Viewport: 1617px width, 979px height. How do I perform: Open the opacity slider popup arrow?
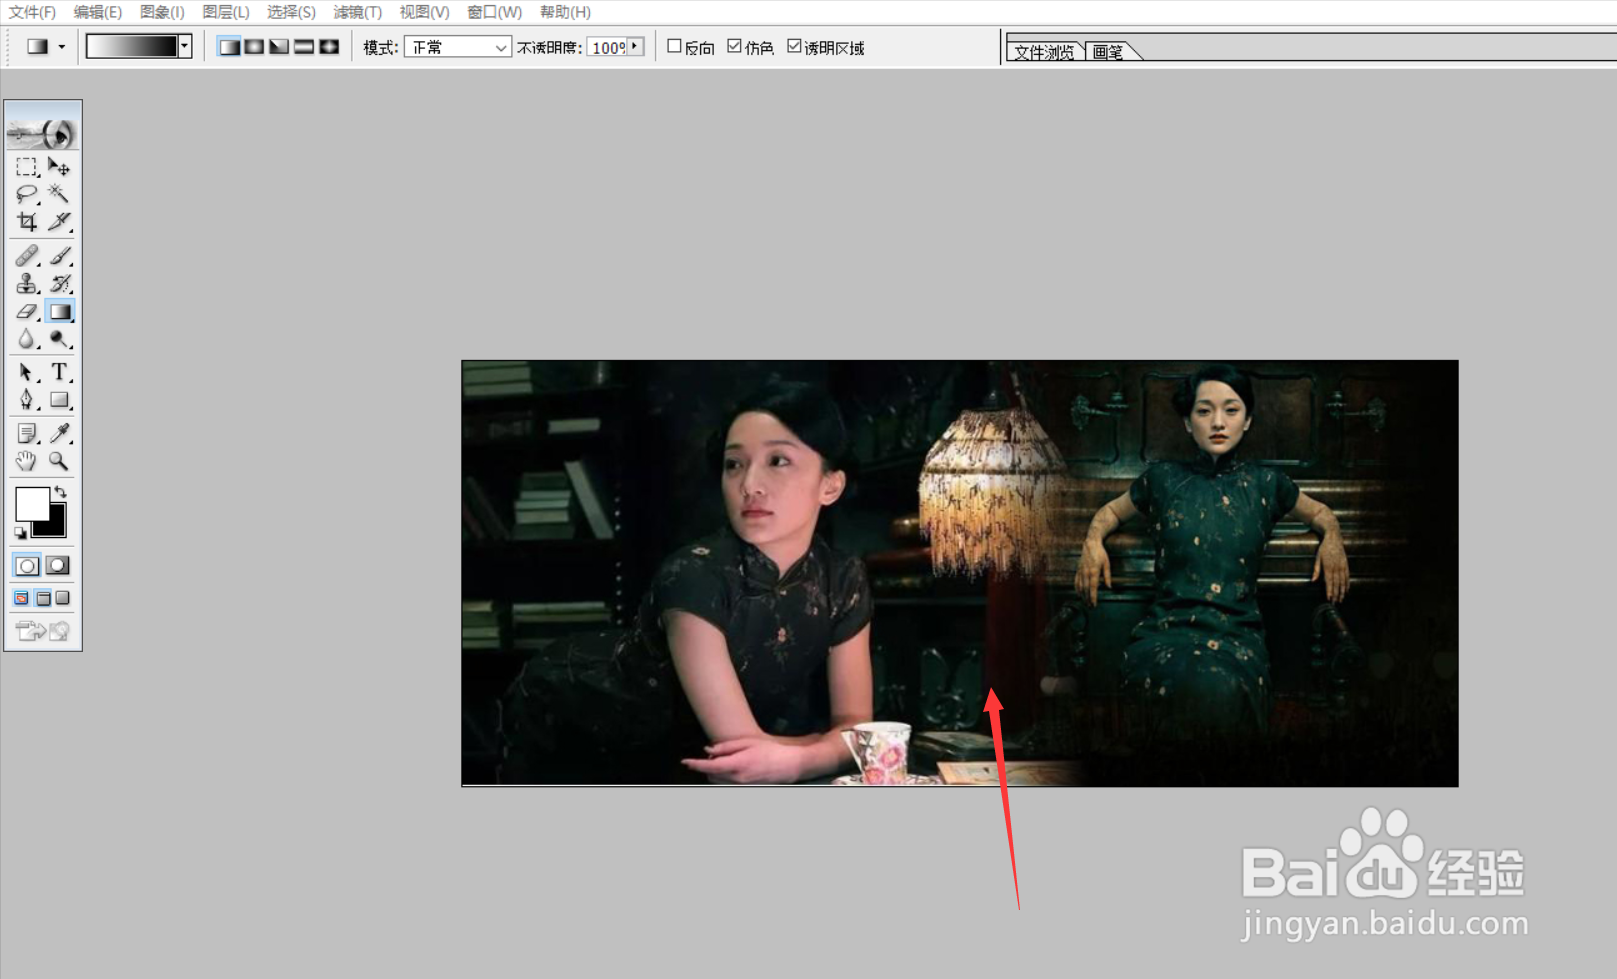635,46
